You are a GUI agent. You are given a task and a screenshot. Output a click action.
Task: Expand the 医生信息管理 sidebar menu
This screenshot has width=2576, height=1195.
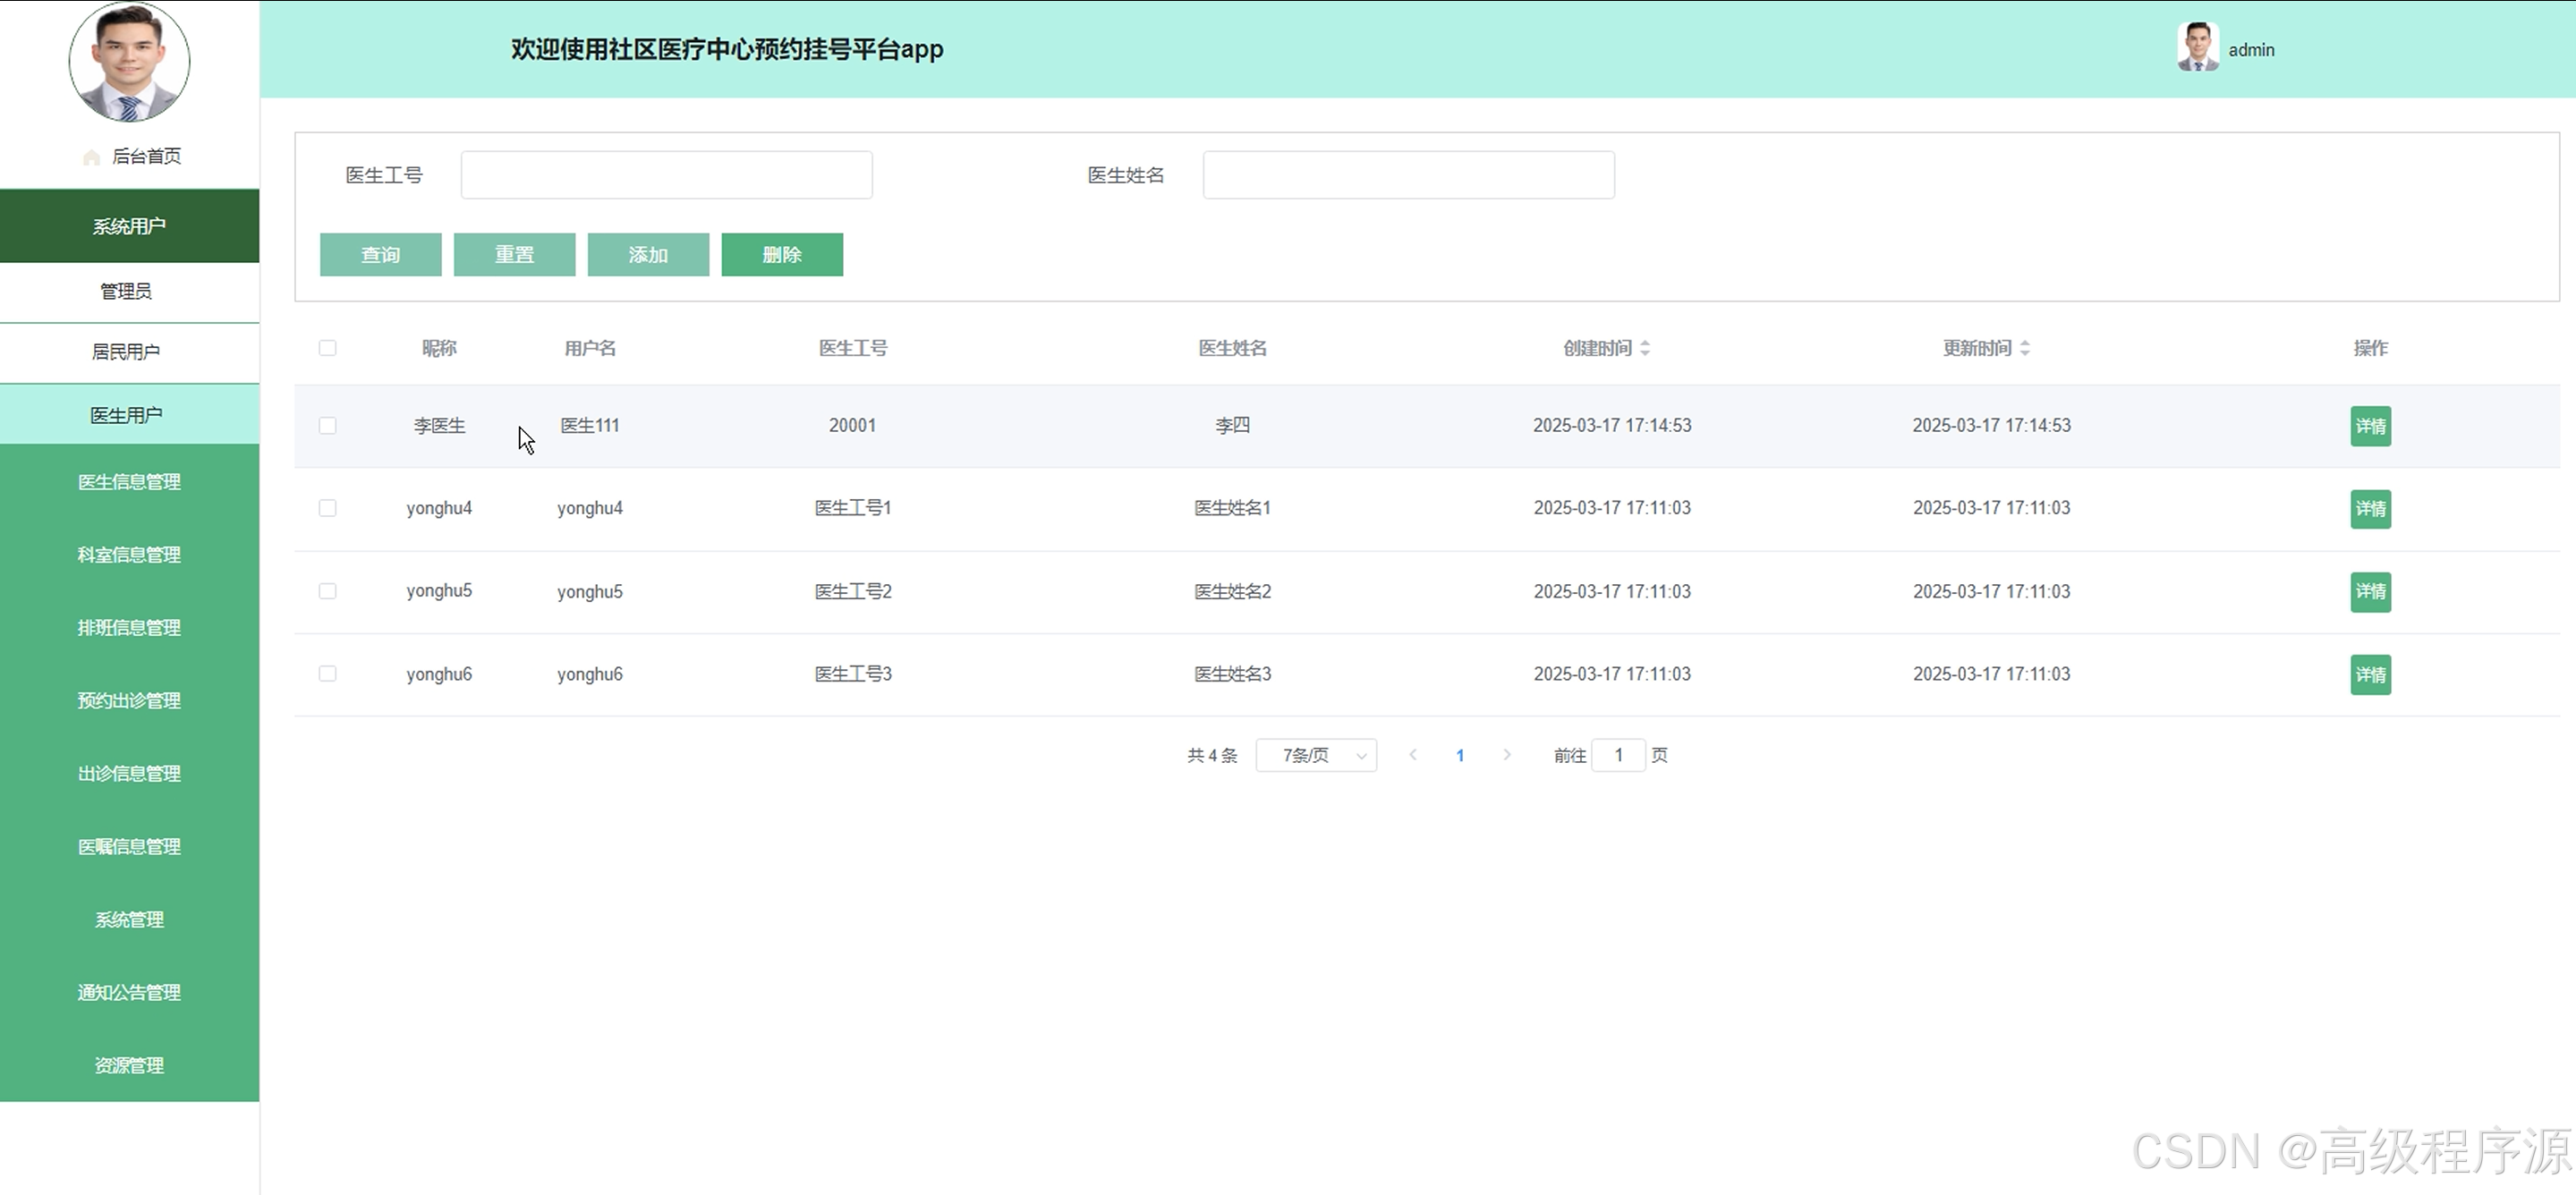click(x=129, y=482)
